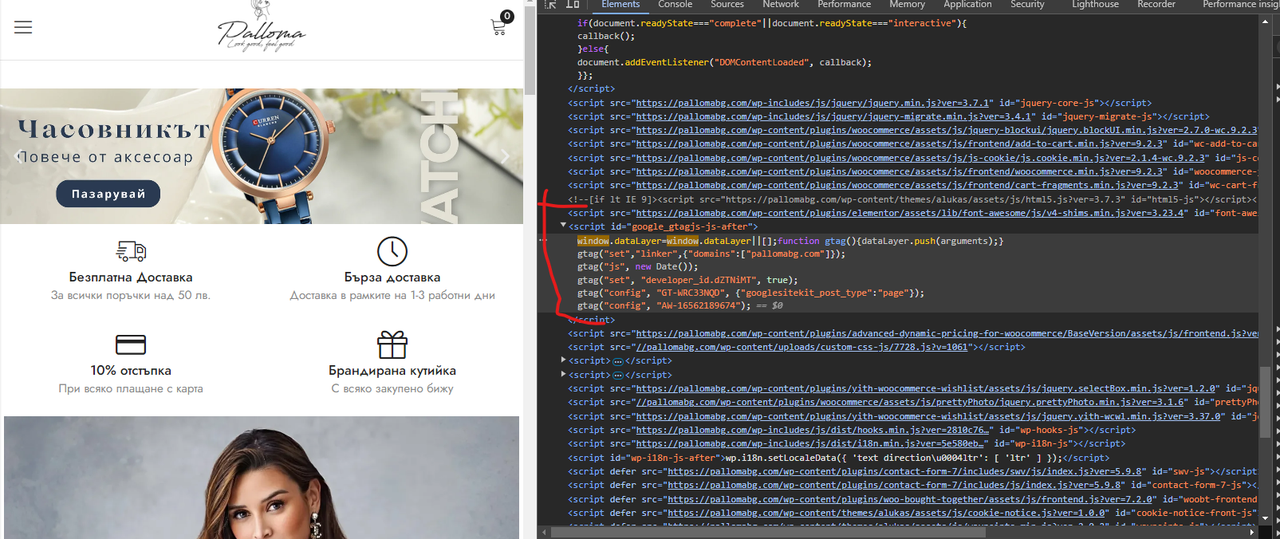Viewport: 1280px width, 539px height.
Task: Expand collapsed script node directly above selectBox.min.js line
Action: click(x=562, y=375)
